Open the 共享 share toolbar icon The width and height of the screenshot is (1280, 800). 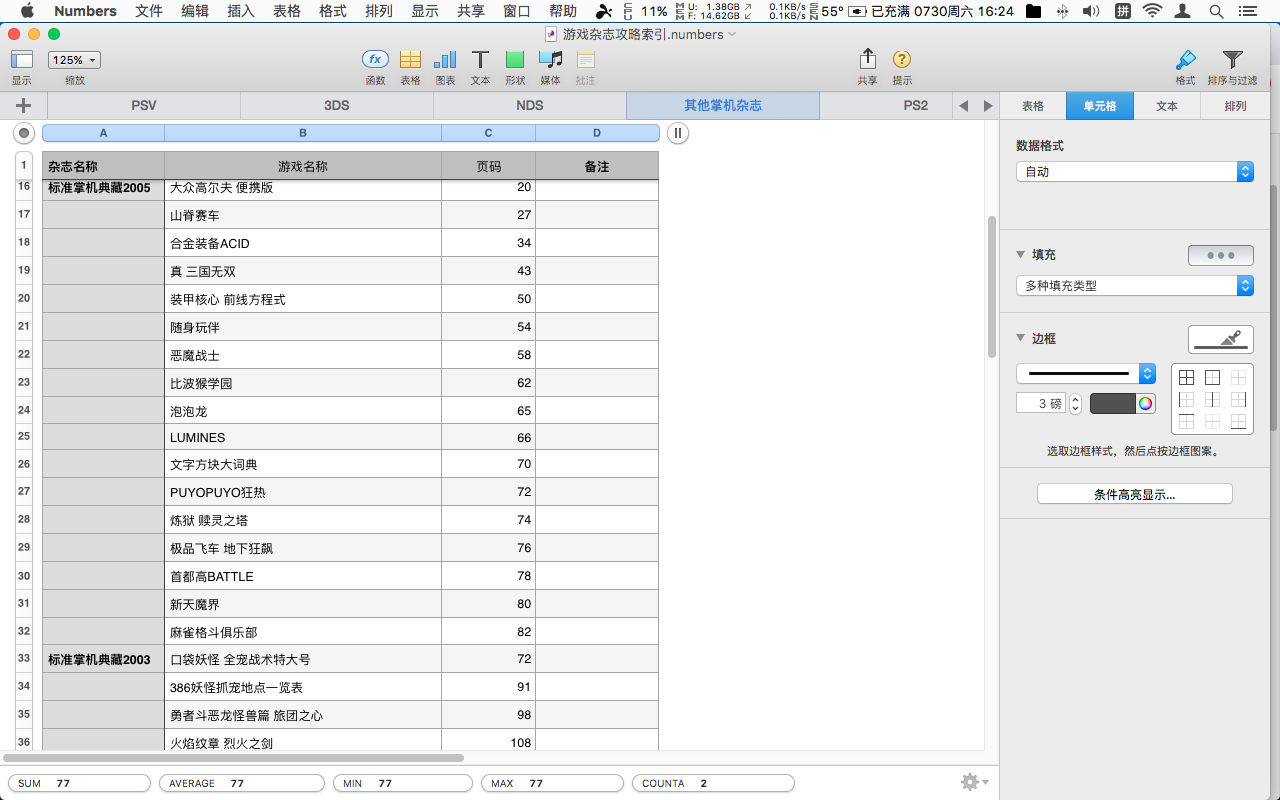(x=867, y=59)
